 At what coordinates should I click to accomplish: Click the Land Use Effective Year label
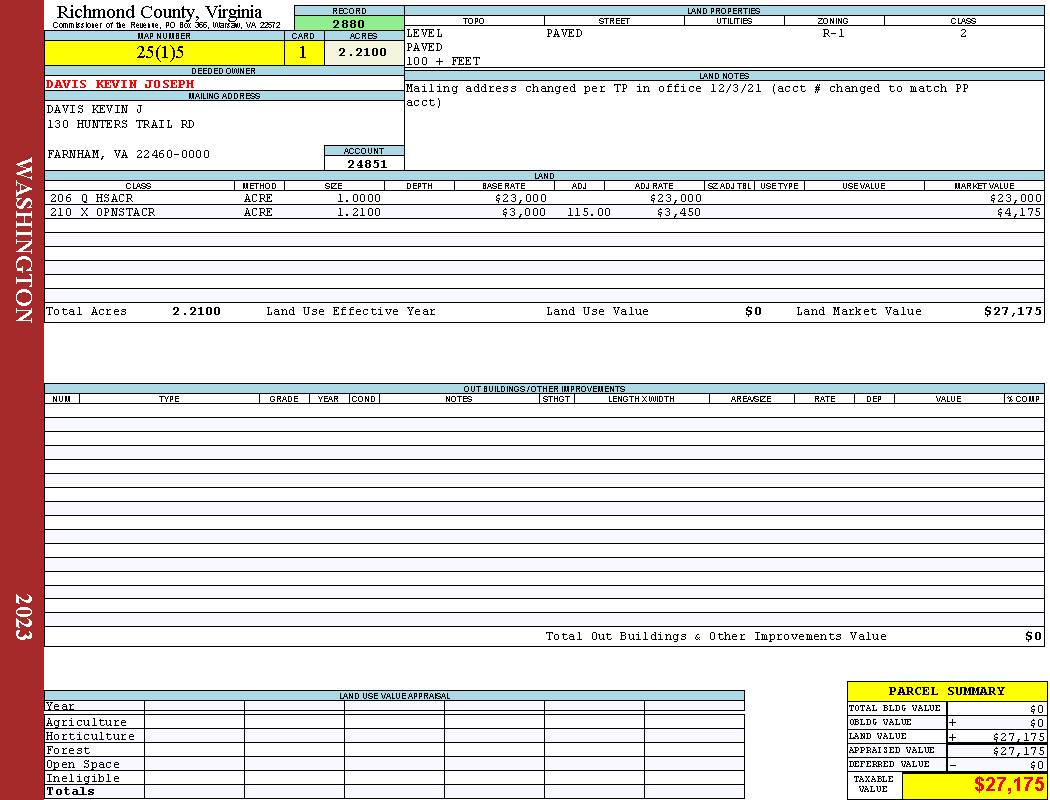[x=351, y=311]
